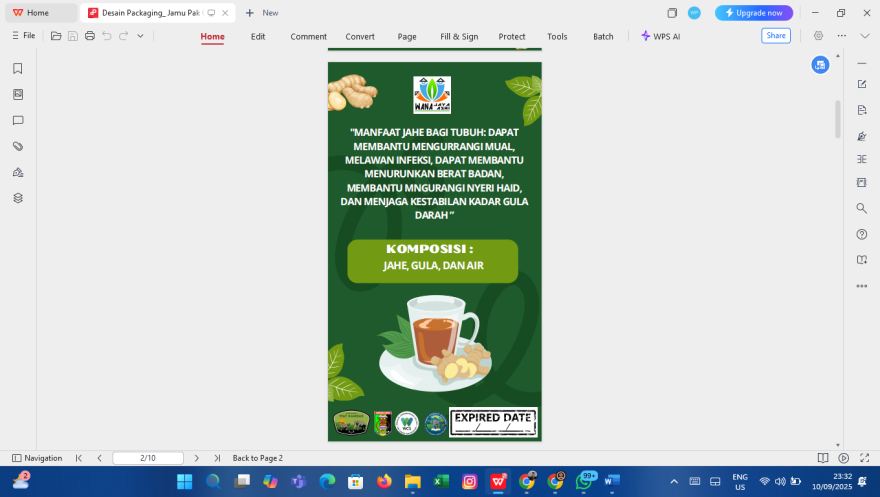The width and height of the screenshot is (880, 497).
Task: Open the bookmarks panel in left sidebar
Action: click(17, 69)
